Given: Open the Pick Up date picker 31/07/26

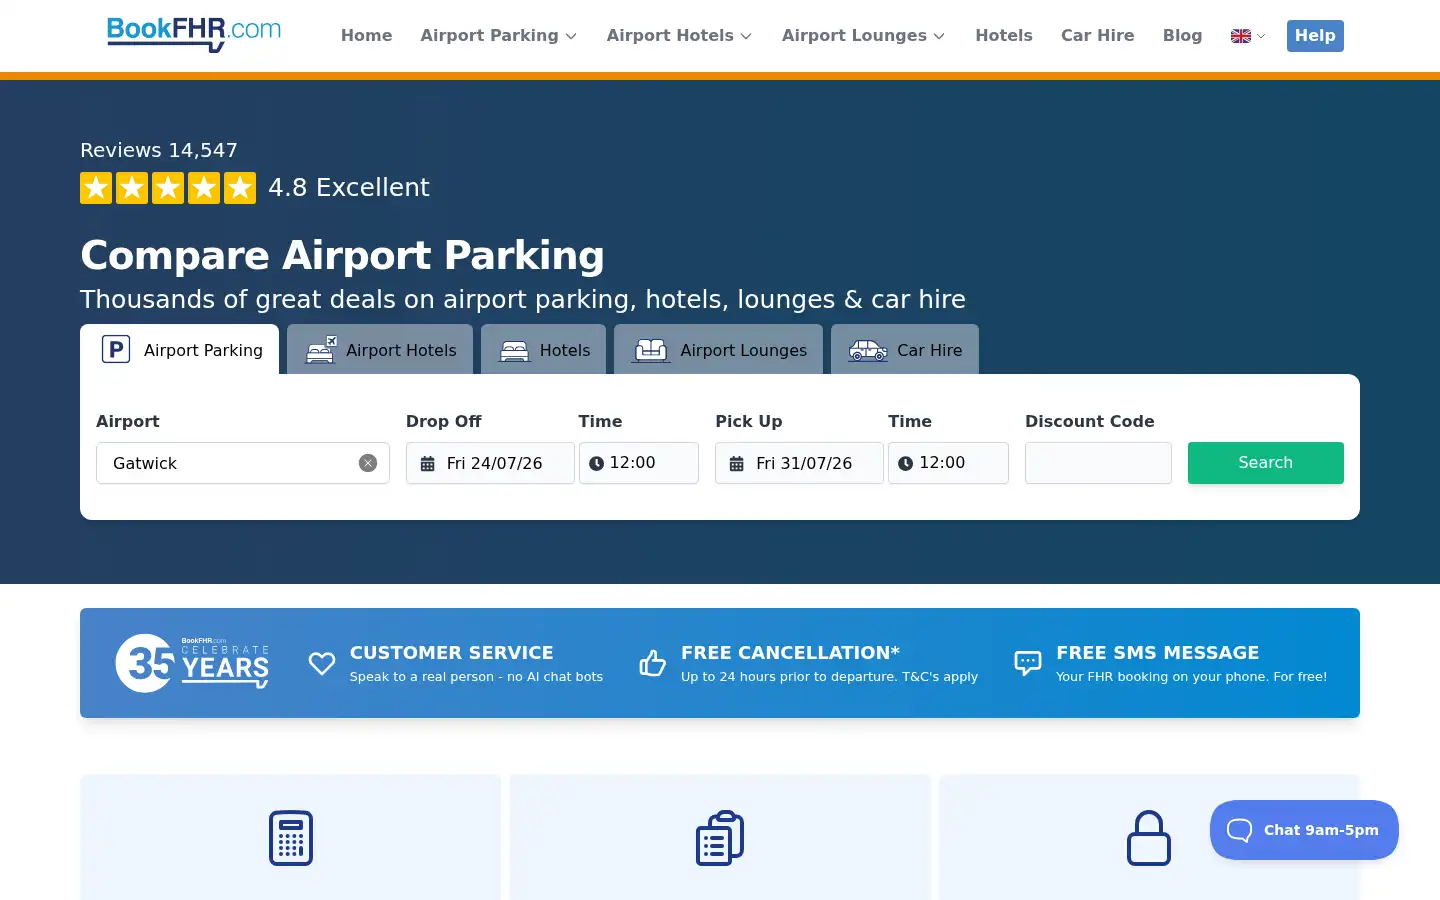Looking at the screenshot, I should [x=799, y=463].
